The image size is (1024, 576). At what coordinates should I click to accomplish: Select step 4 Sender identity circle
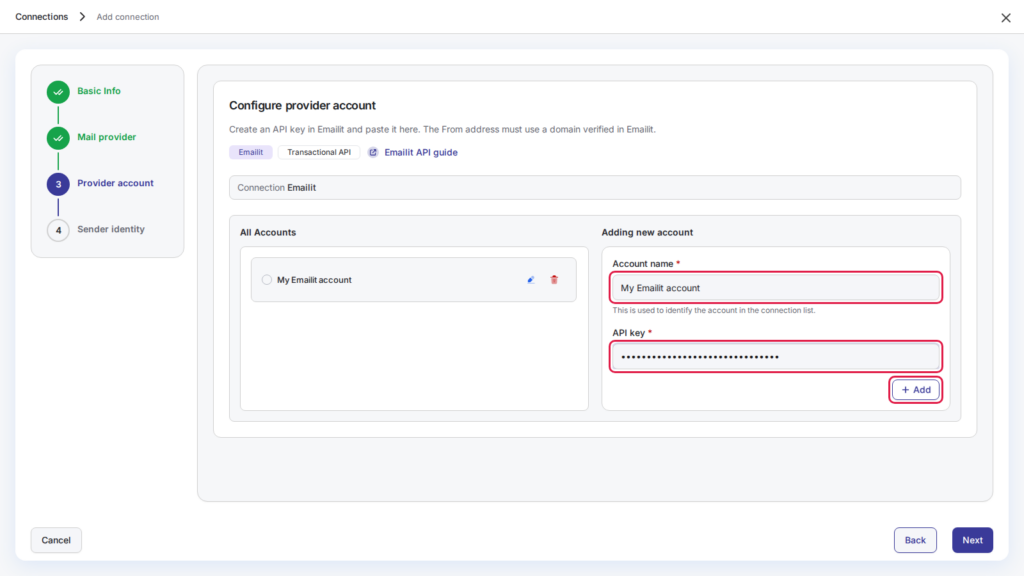(x=58, y=230)
